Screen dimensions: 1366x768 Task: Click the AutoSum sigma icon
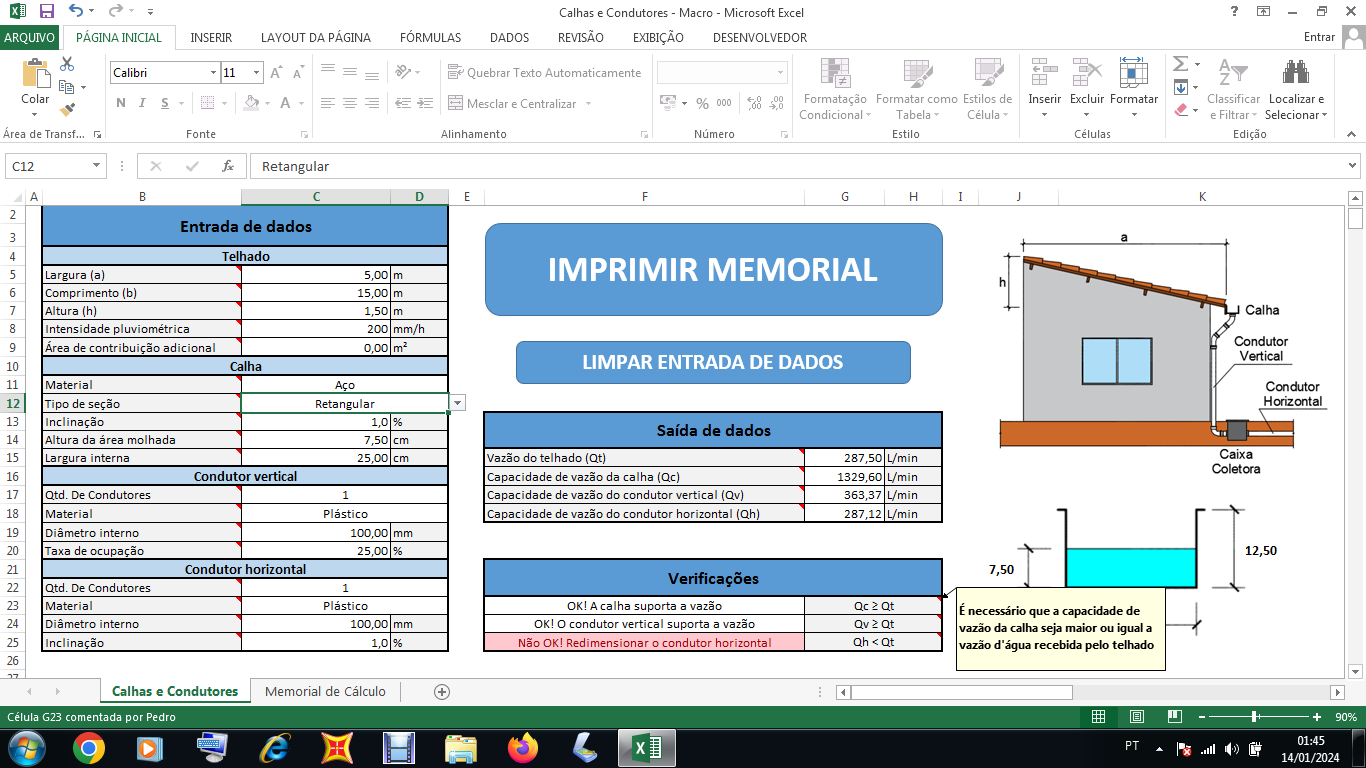[x=1180, y=64]
